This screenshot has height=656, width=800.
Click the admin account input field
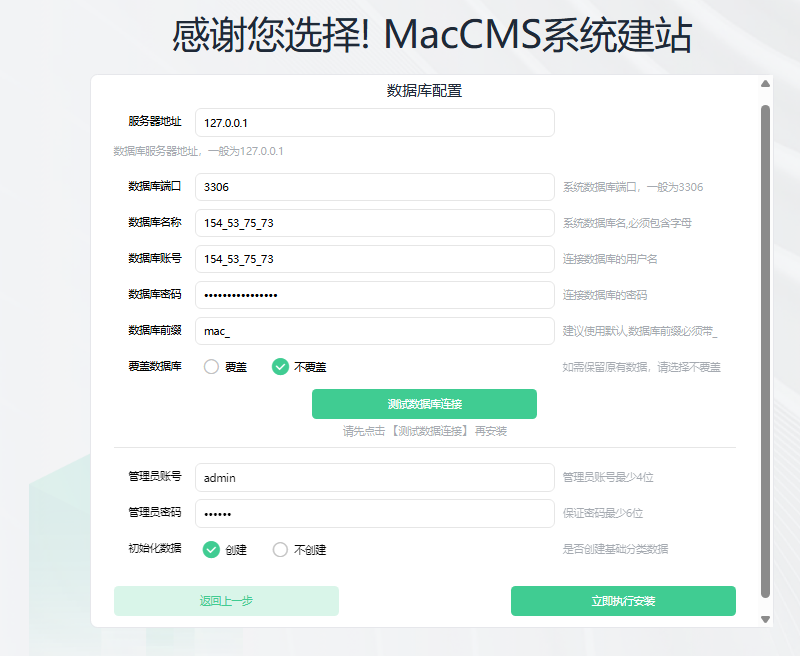click(374, 478)
